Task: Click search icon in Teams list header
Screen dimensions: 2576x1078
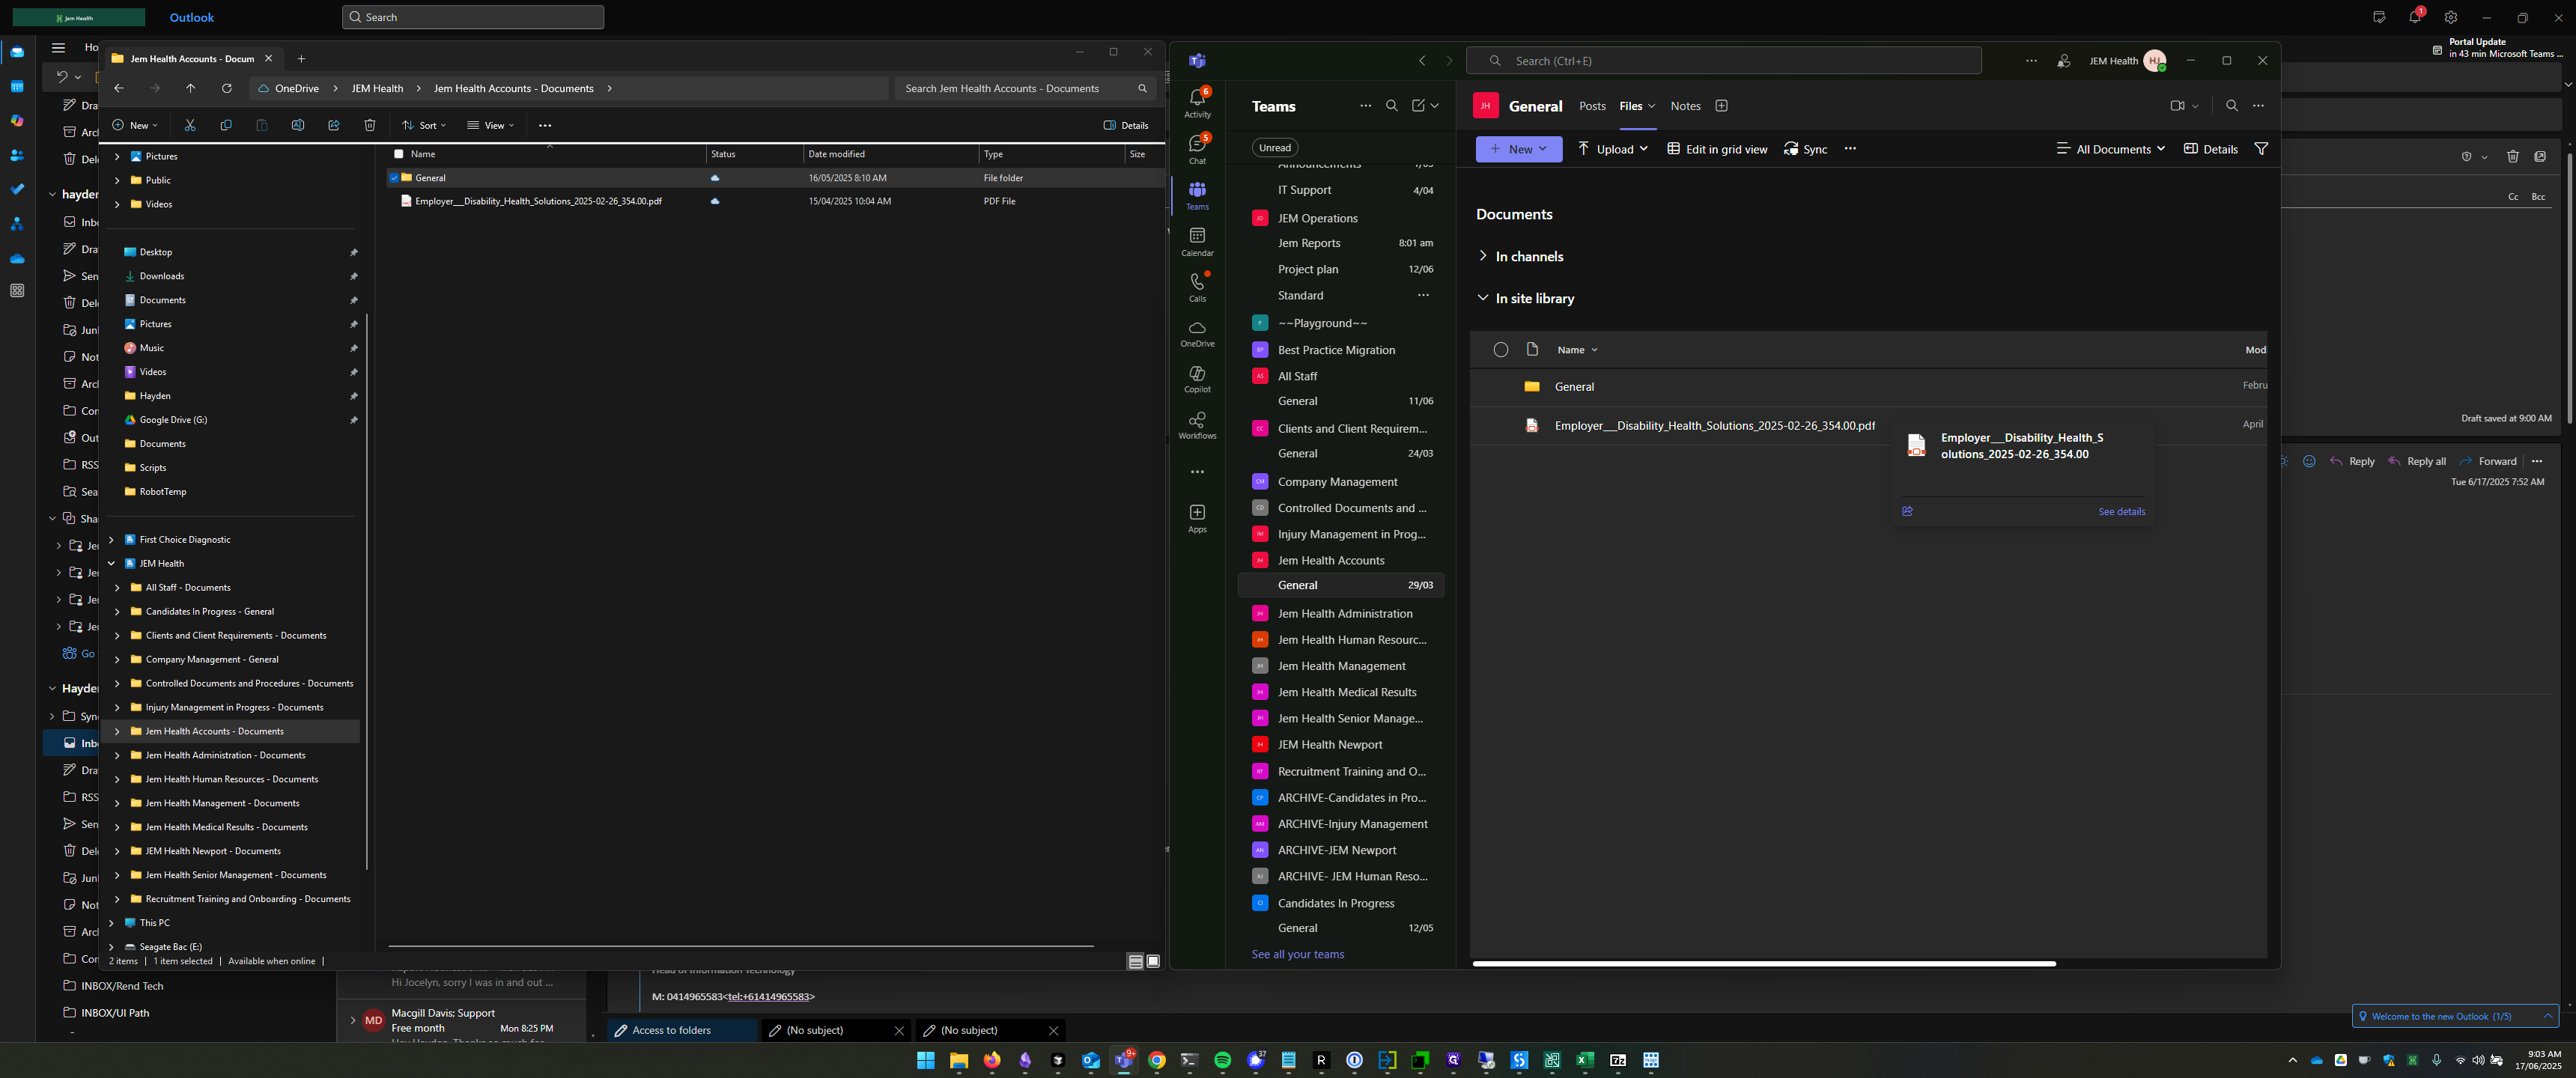Action: pyautogui.click(x=1391, y=106)
